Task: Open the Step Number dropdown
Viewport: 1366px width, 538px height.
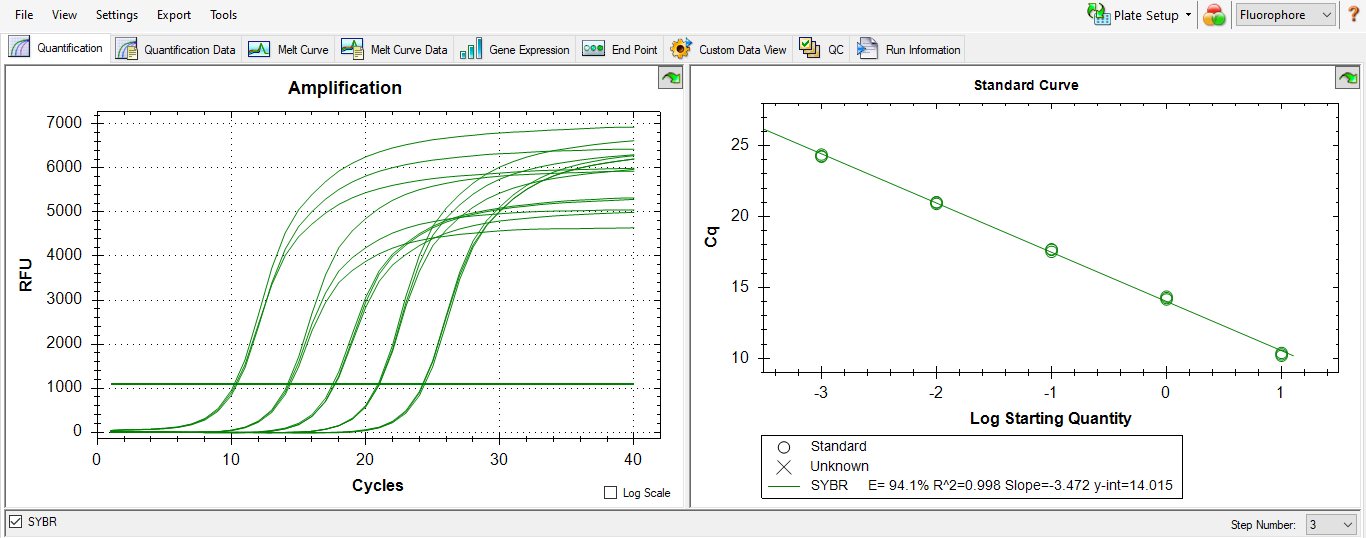Action: 1331,524
